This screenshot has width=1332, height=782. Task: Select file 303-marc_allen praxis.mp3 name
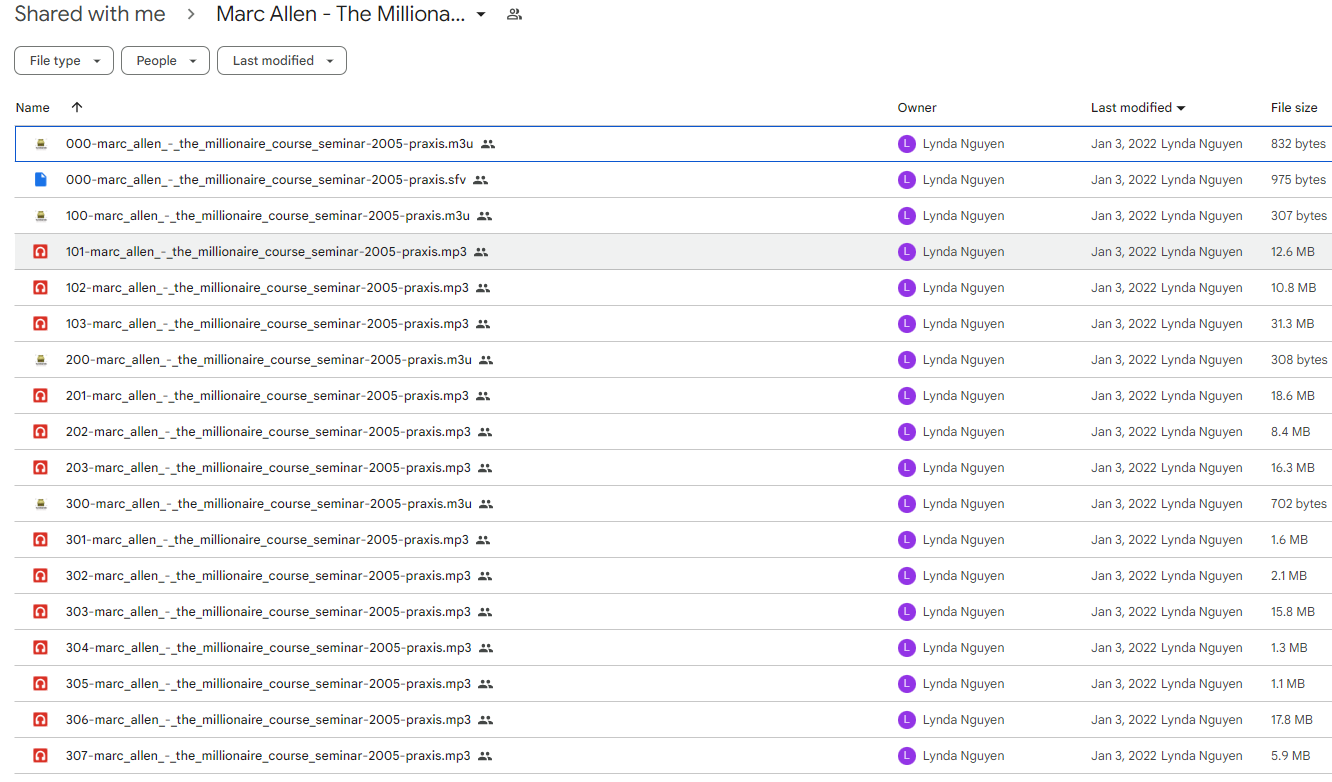pyautogui.click(x=268, y=612)
